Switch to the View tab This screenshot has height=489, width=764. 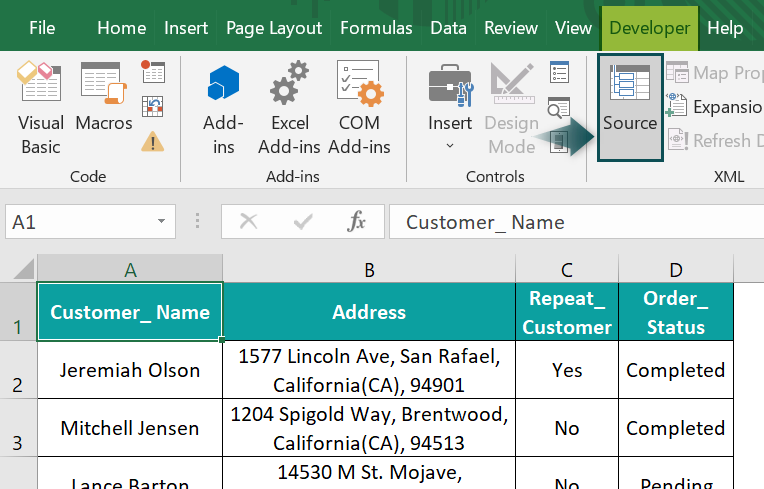(x=573, y=28)
